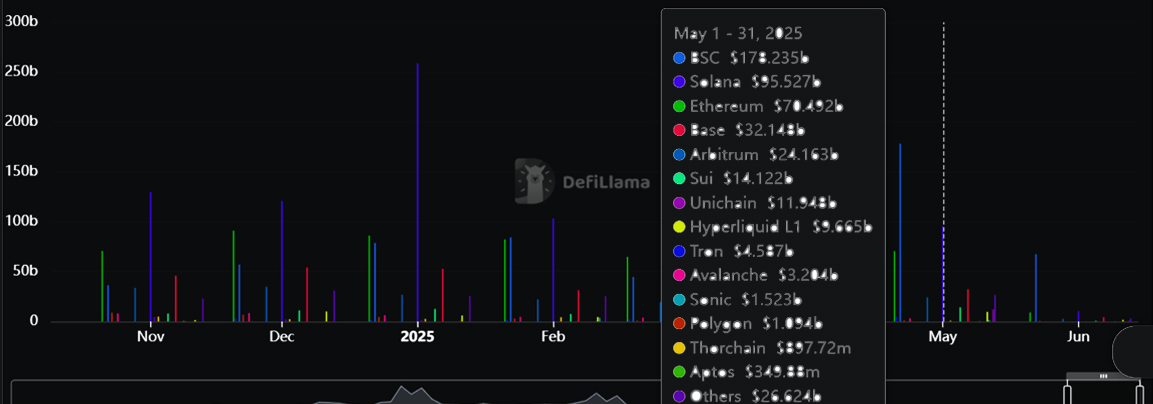This screenshot has height=404, width=1153.
Task: Click the '250b' y-axis label
Action: (21, 71)
